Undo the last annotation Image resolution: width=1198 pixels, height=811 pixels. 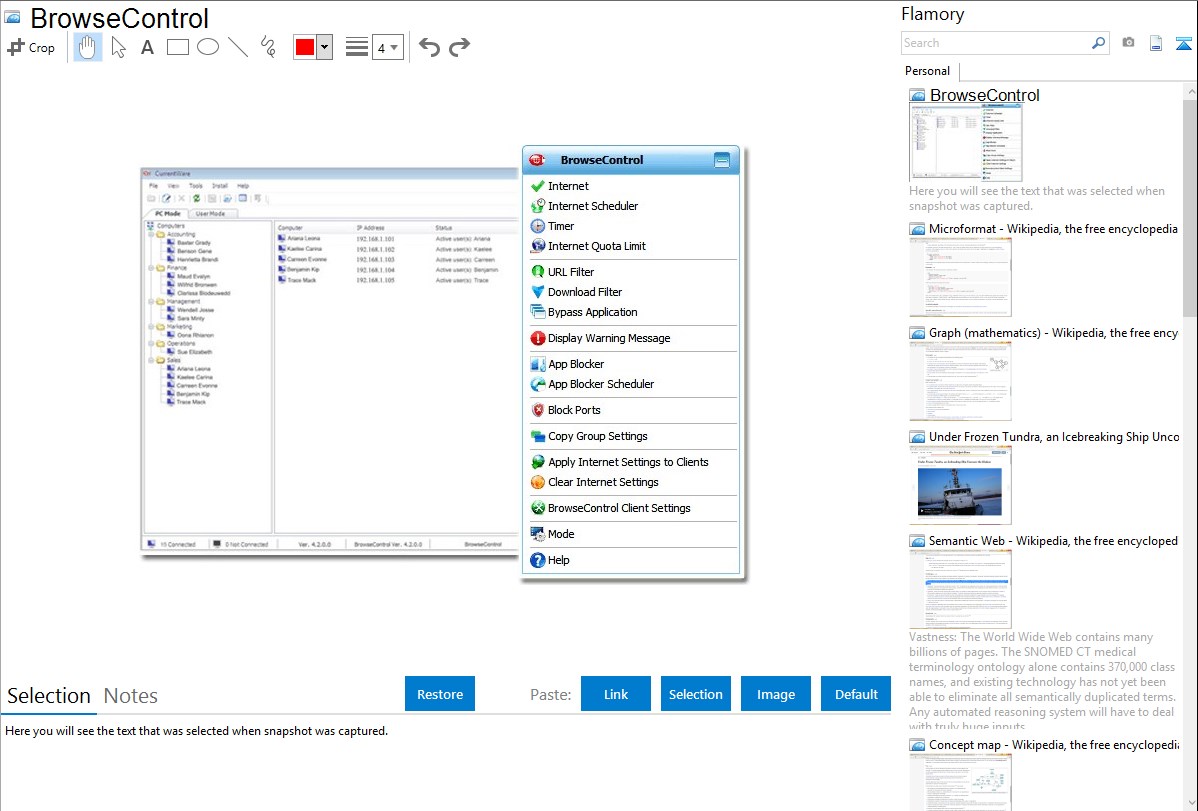click(429, 47)
